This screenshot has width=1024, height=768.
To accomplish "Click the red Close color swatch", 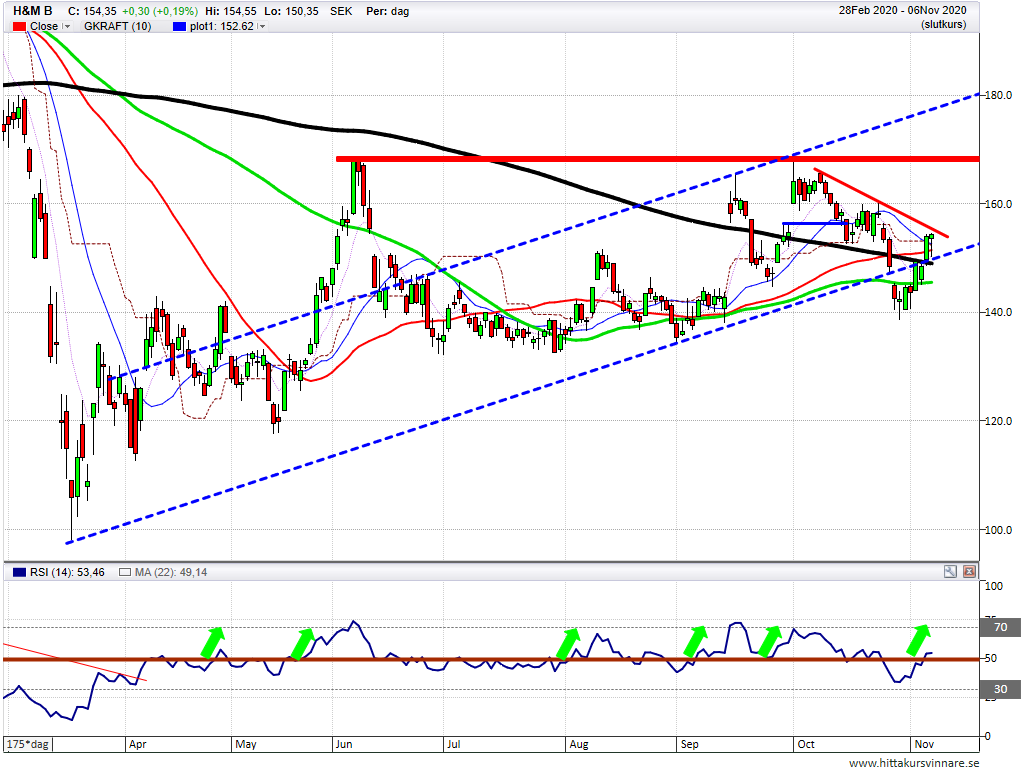I will (x=19, y=26).
